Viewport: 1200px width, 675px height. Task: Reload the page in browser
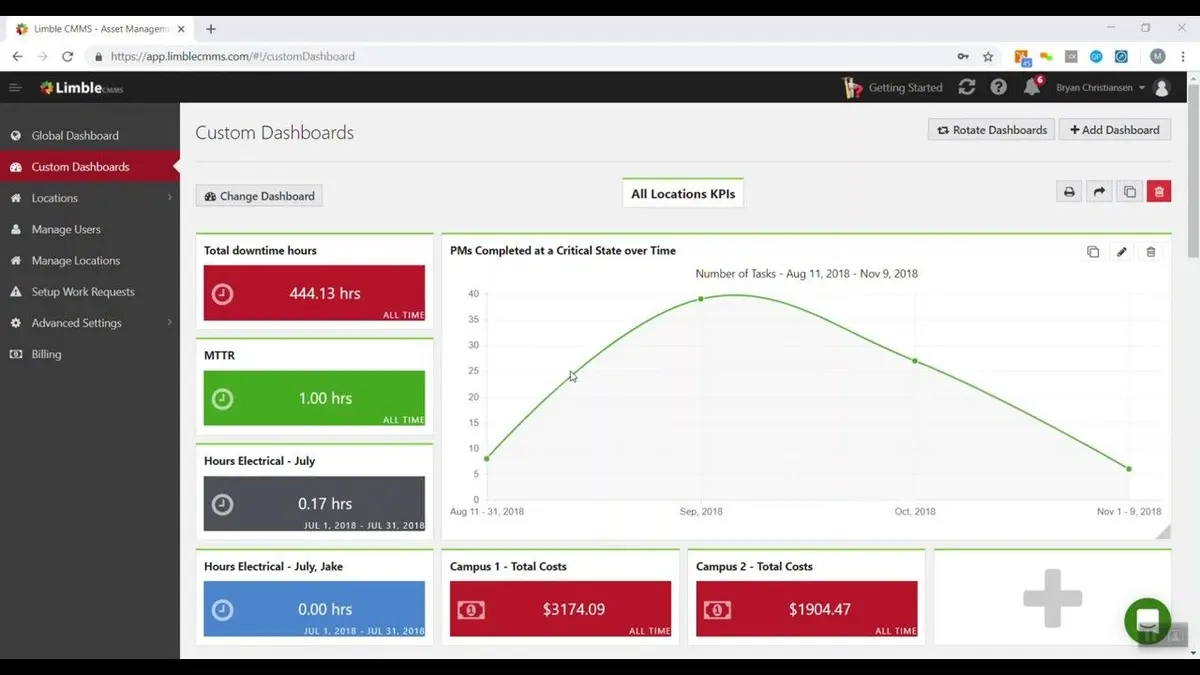click(68, 57)
